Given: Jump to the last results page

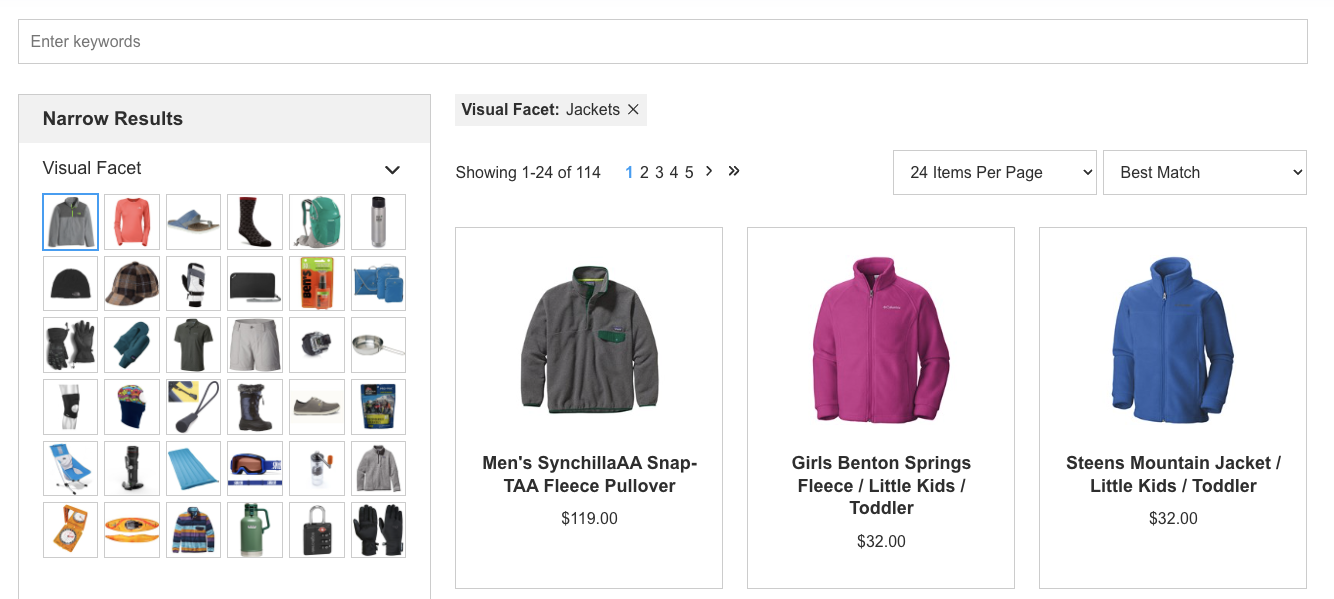Looking at the screenshot, I should (x=734, y=171).
